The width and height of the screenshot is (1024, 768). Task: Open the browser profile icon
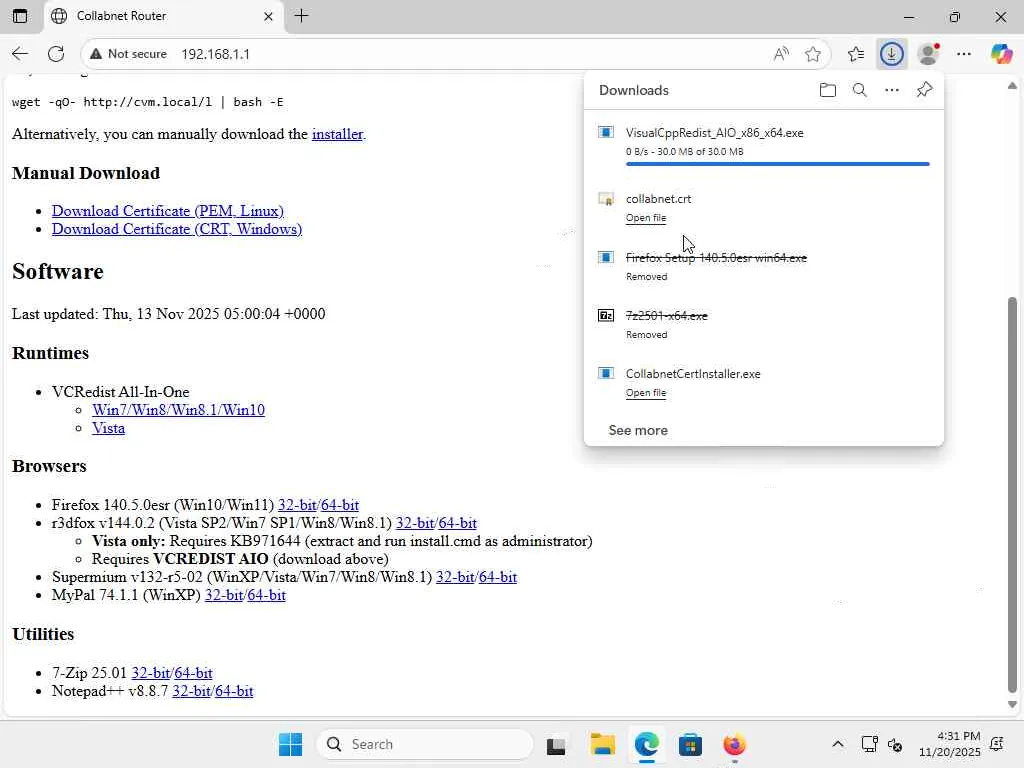tap(928, 54)
